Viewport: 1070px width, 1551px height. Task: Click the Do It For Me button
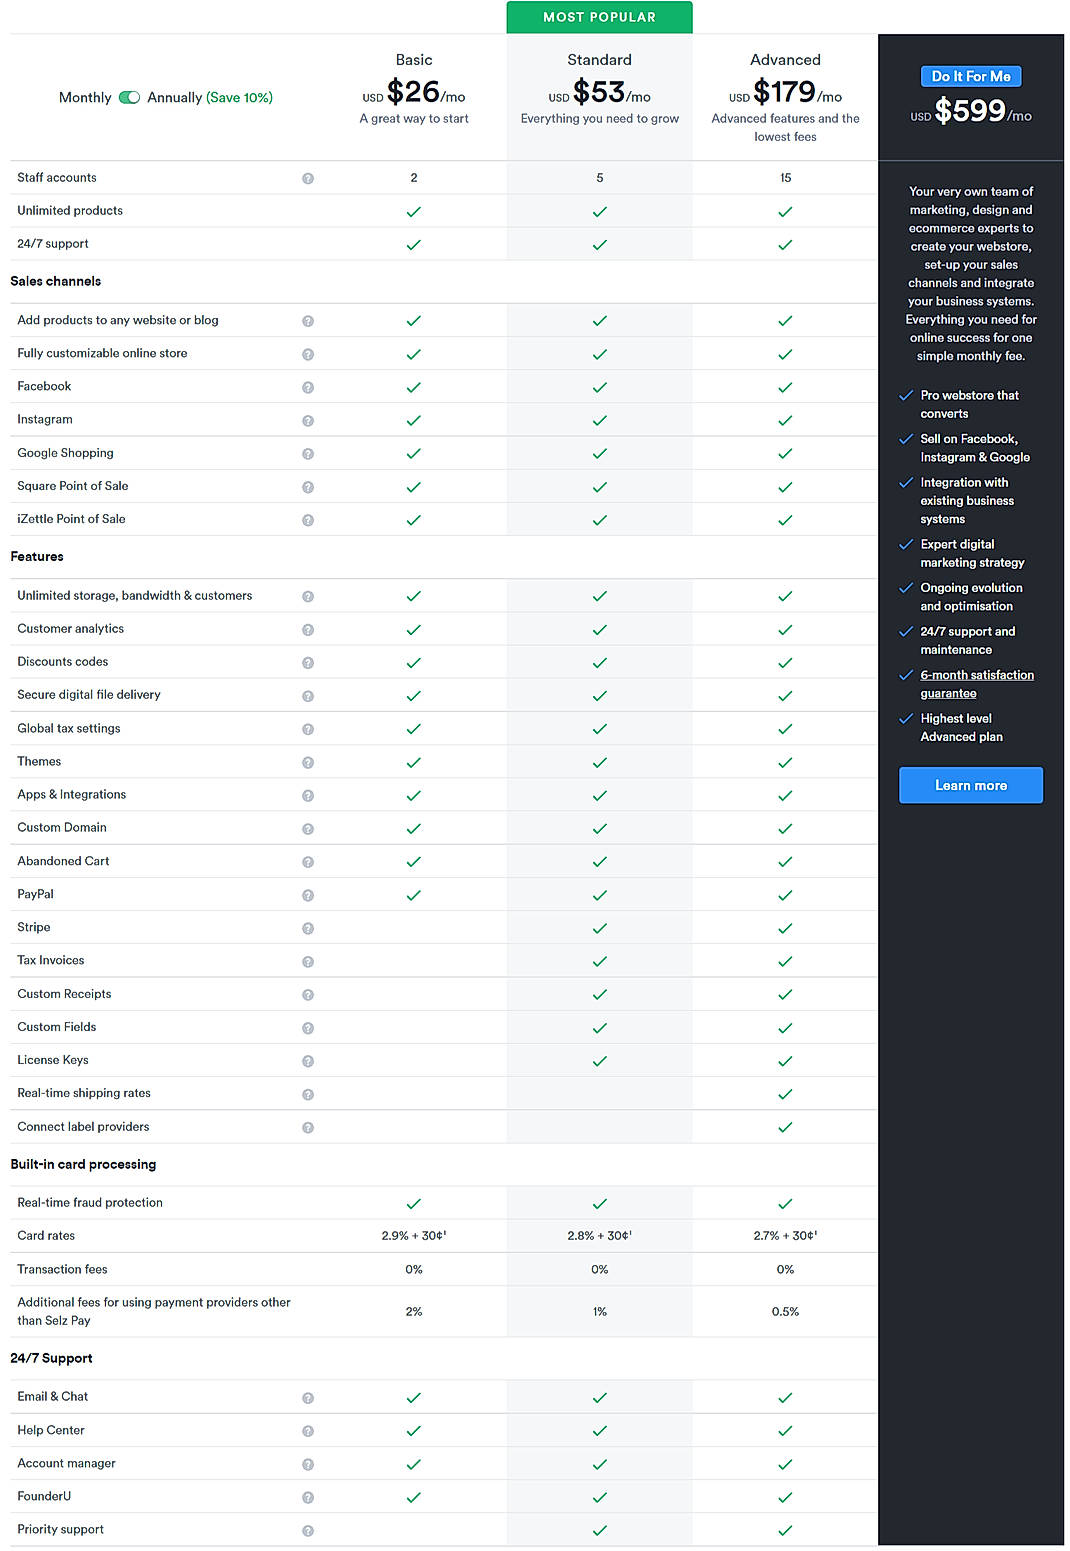tap(970, 76)
